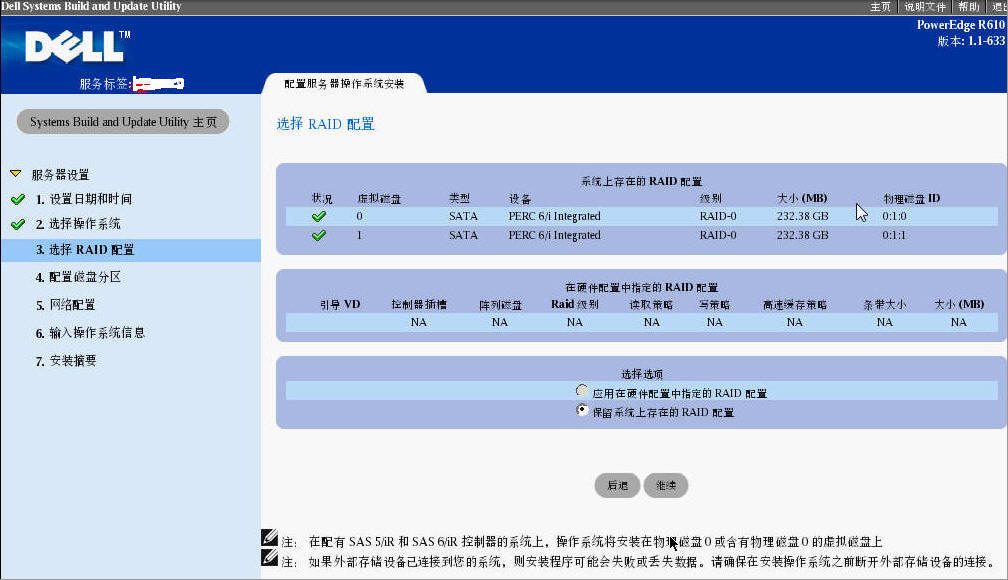
Task: Click the 高速缓存策略 column header
Action: coord(795,304)
